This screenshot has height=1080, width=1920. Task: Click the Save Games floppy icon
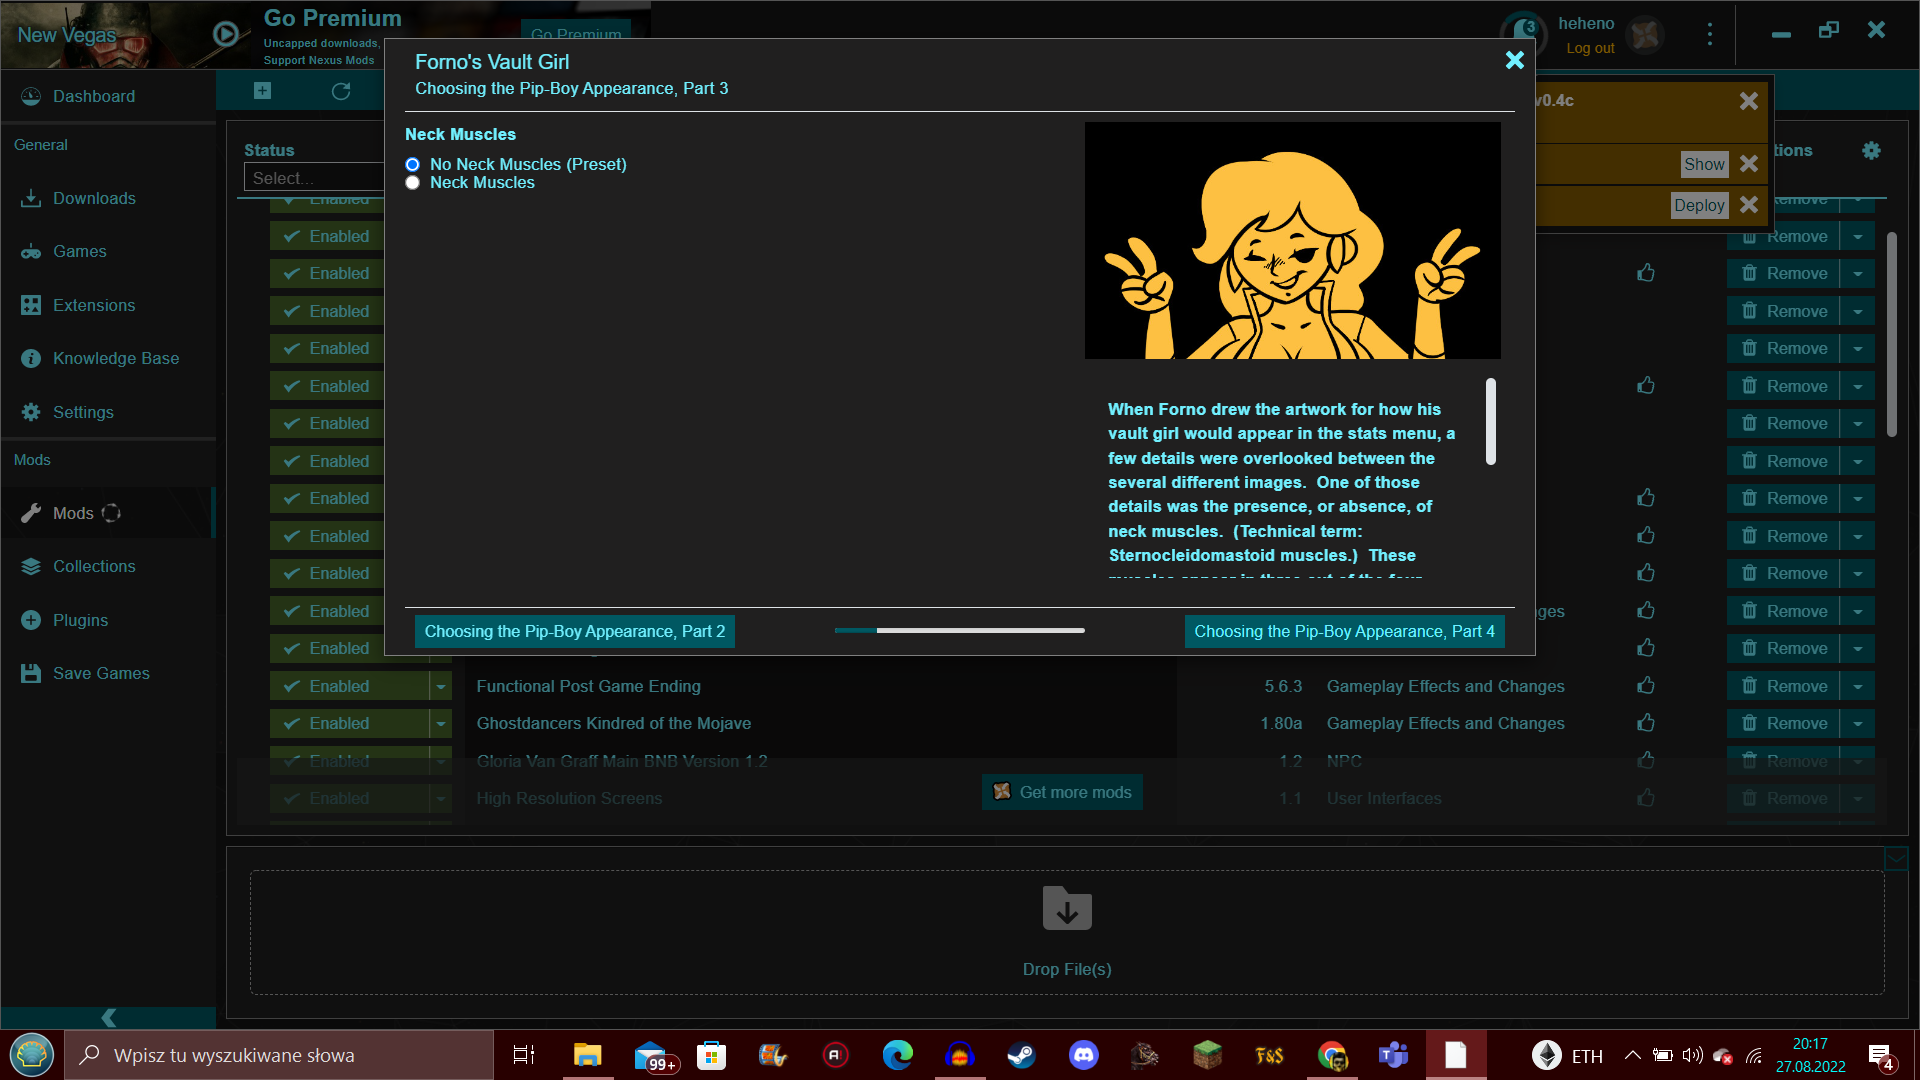coord(31,673)
